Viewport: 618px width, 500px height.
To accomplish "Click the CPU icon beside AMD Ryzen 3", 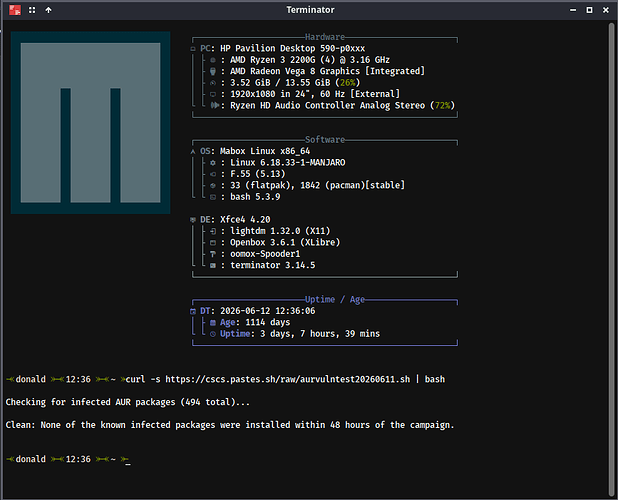I will [213, 60].
